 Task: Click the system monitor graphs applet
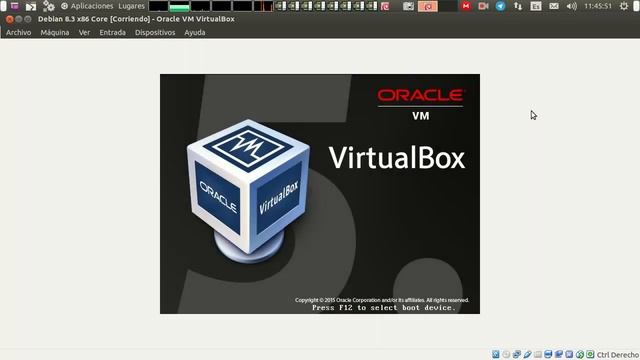(211, 6)
